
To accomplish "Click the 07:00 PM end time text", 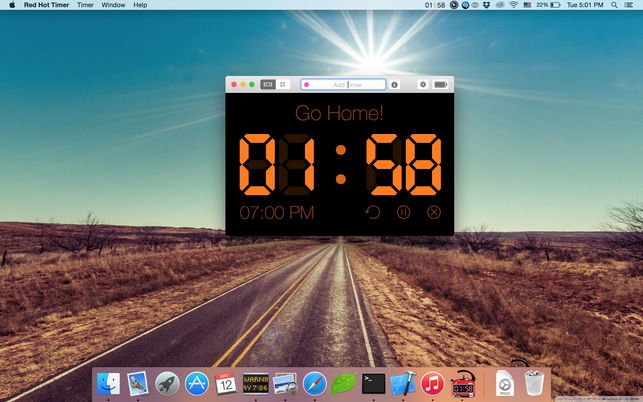I will click(x=277, y=212).
